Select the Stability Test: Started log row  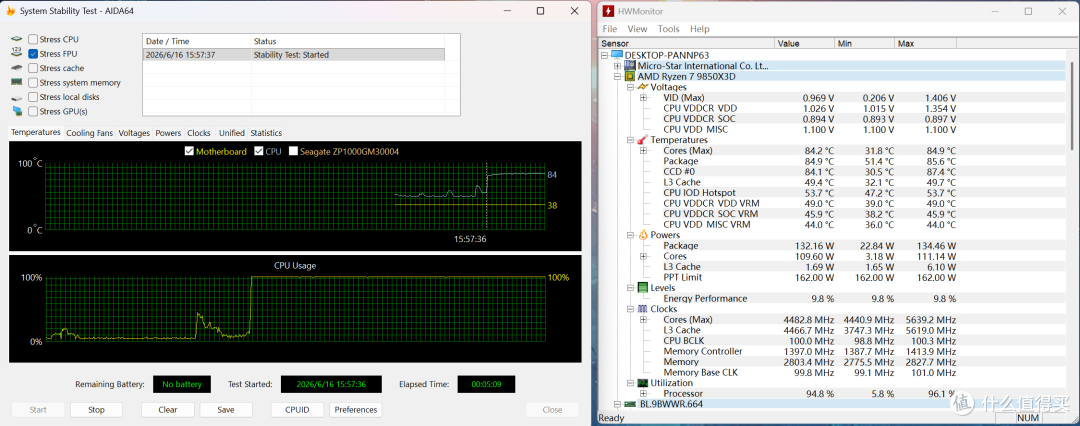point(293,54)
